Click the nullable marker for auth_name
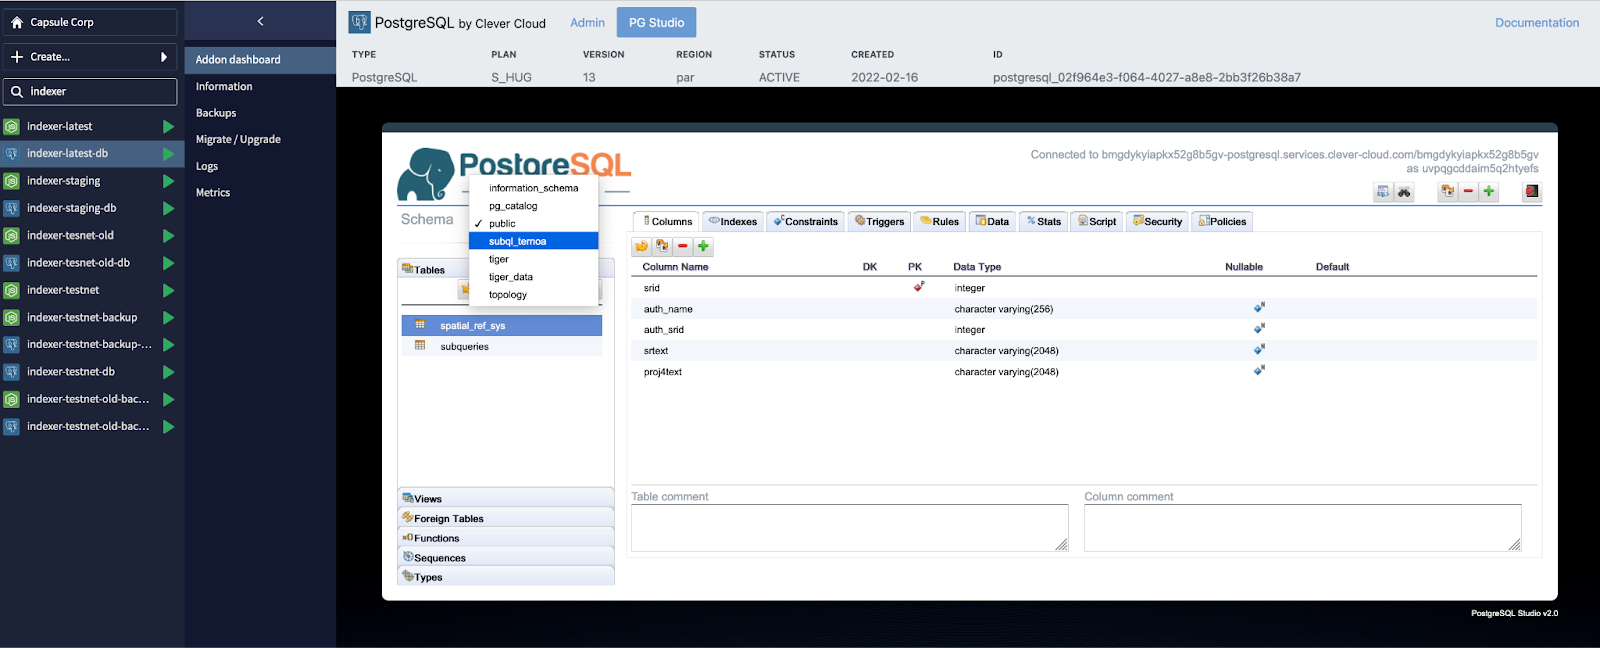The image size is (1600, 648). (x=1259, y=308)
